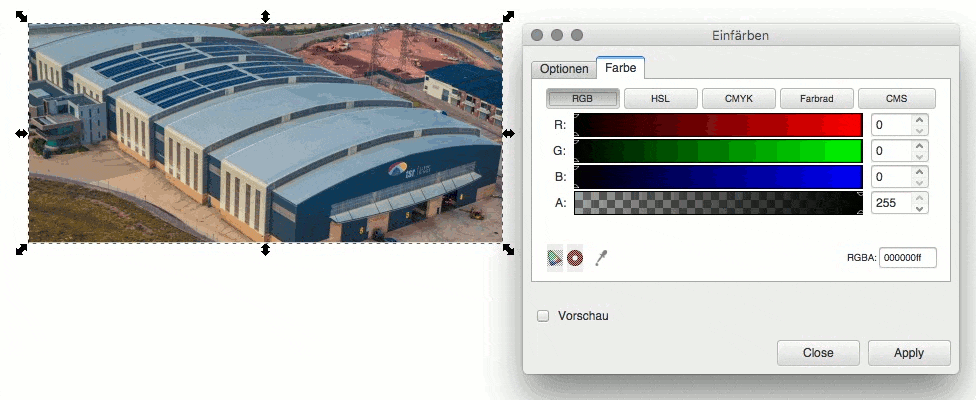This screenshot has height=400, width=976.
Task: Click the top-left diagonal resize handle
Action: click(x=21, y=16)
